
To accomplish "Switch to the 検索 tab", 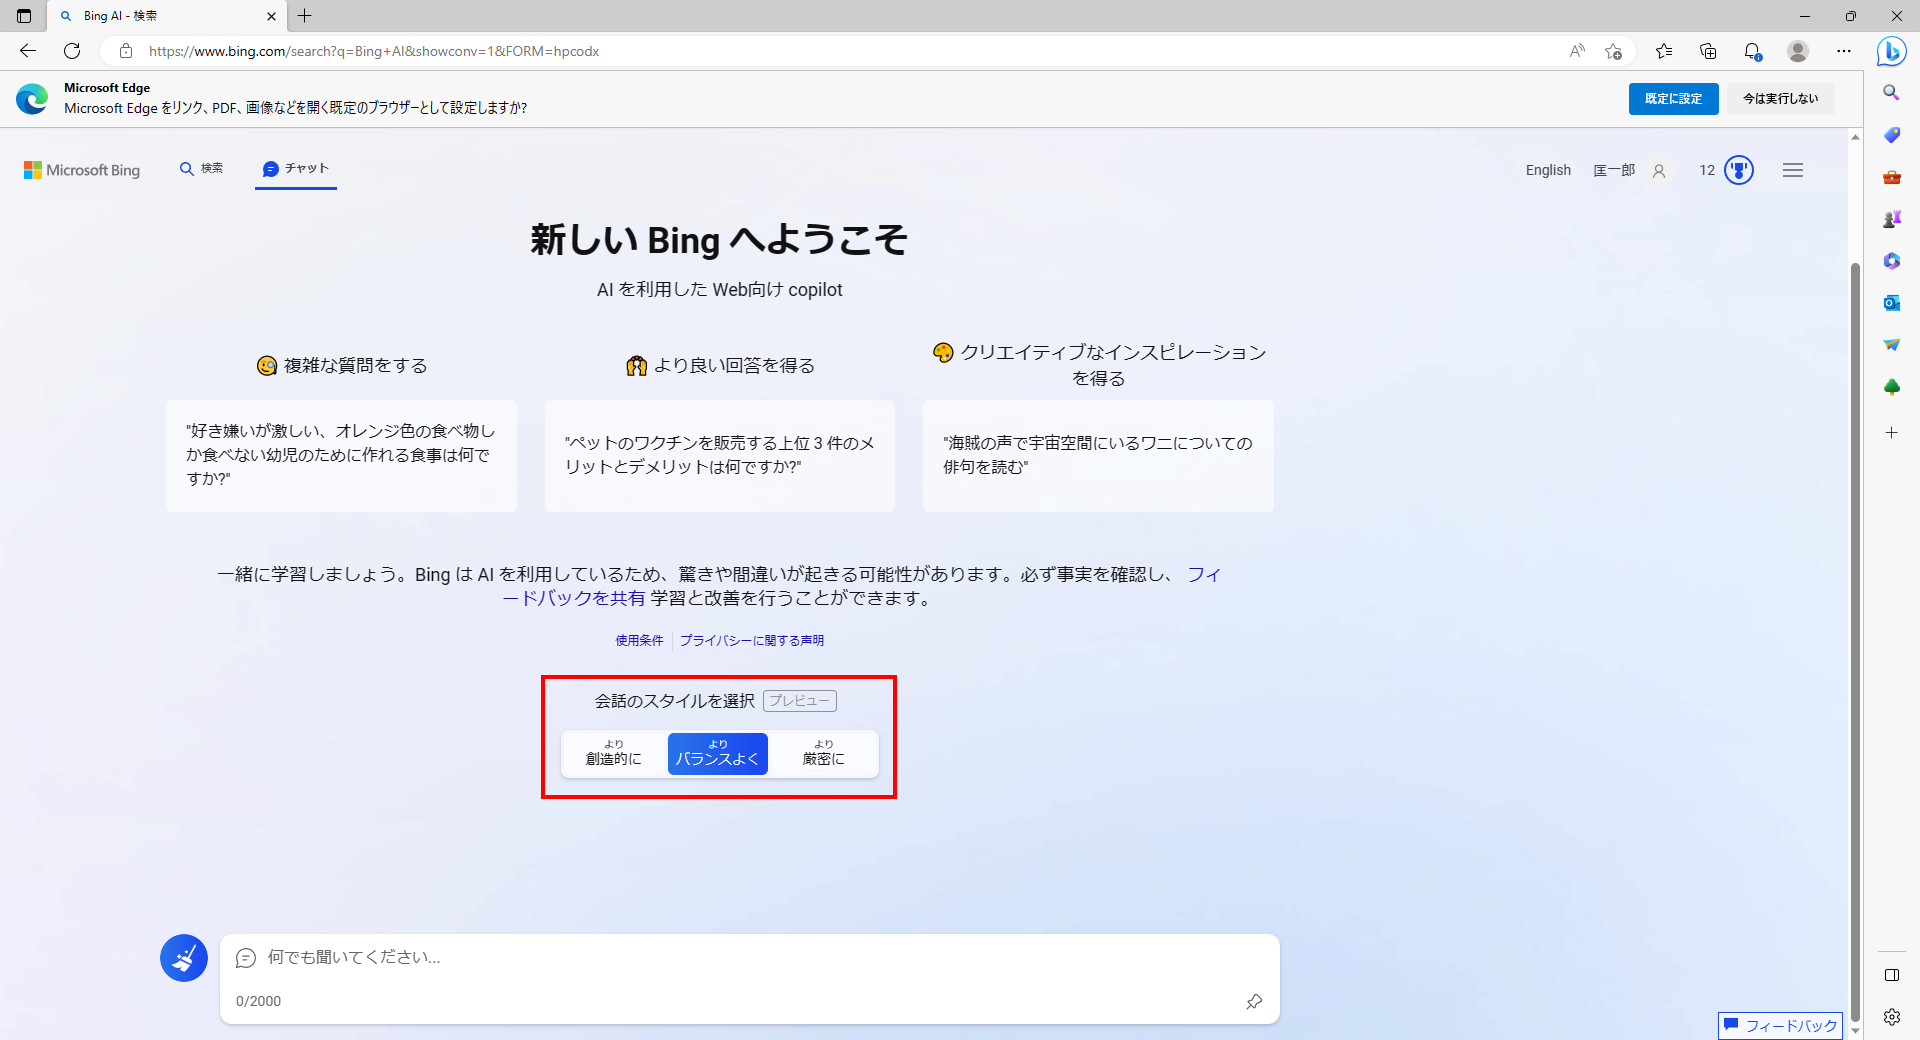I will pyautogui.click(x=201, y=169).
